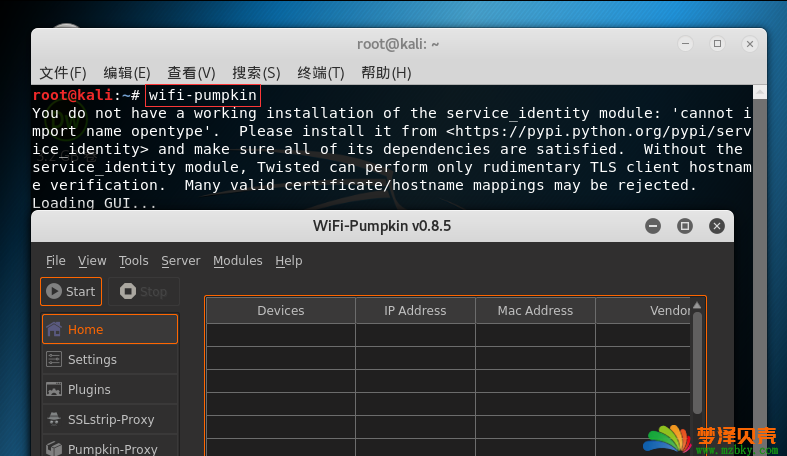The width and height of the screenshot is (787, 456).
Task: Click the Plugins picture icon
Action: (54, 389)
